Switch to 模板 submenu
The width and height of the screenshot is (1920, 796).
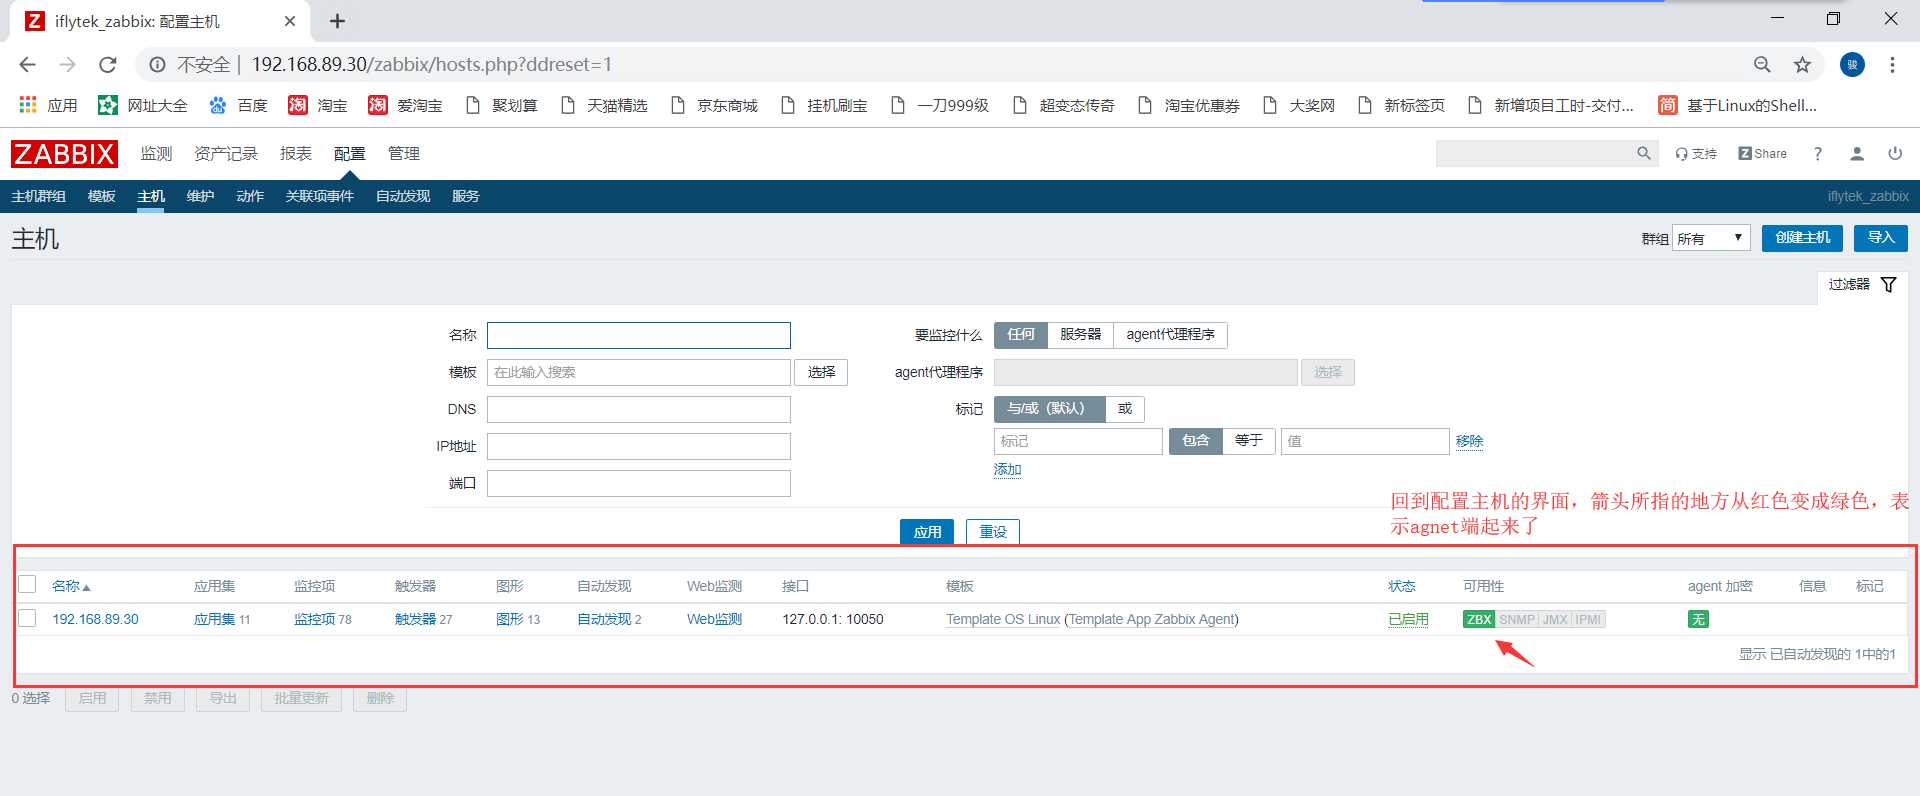102,197
